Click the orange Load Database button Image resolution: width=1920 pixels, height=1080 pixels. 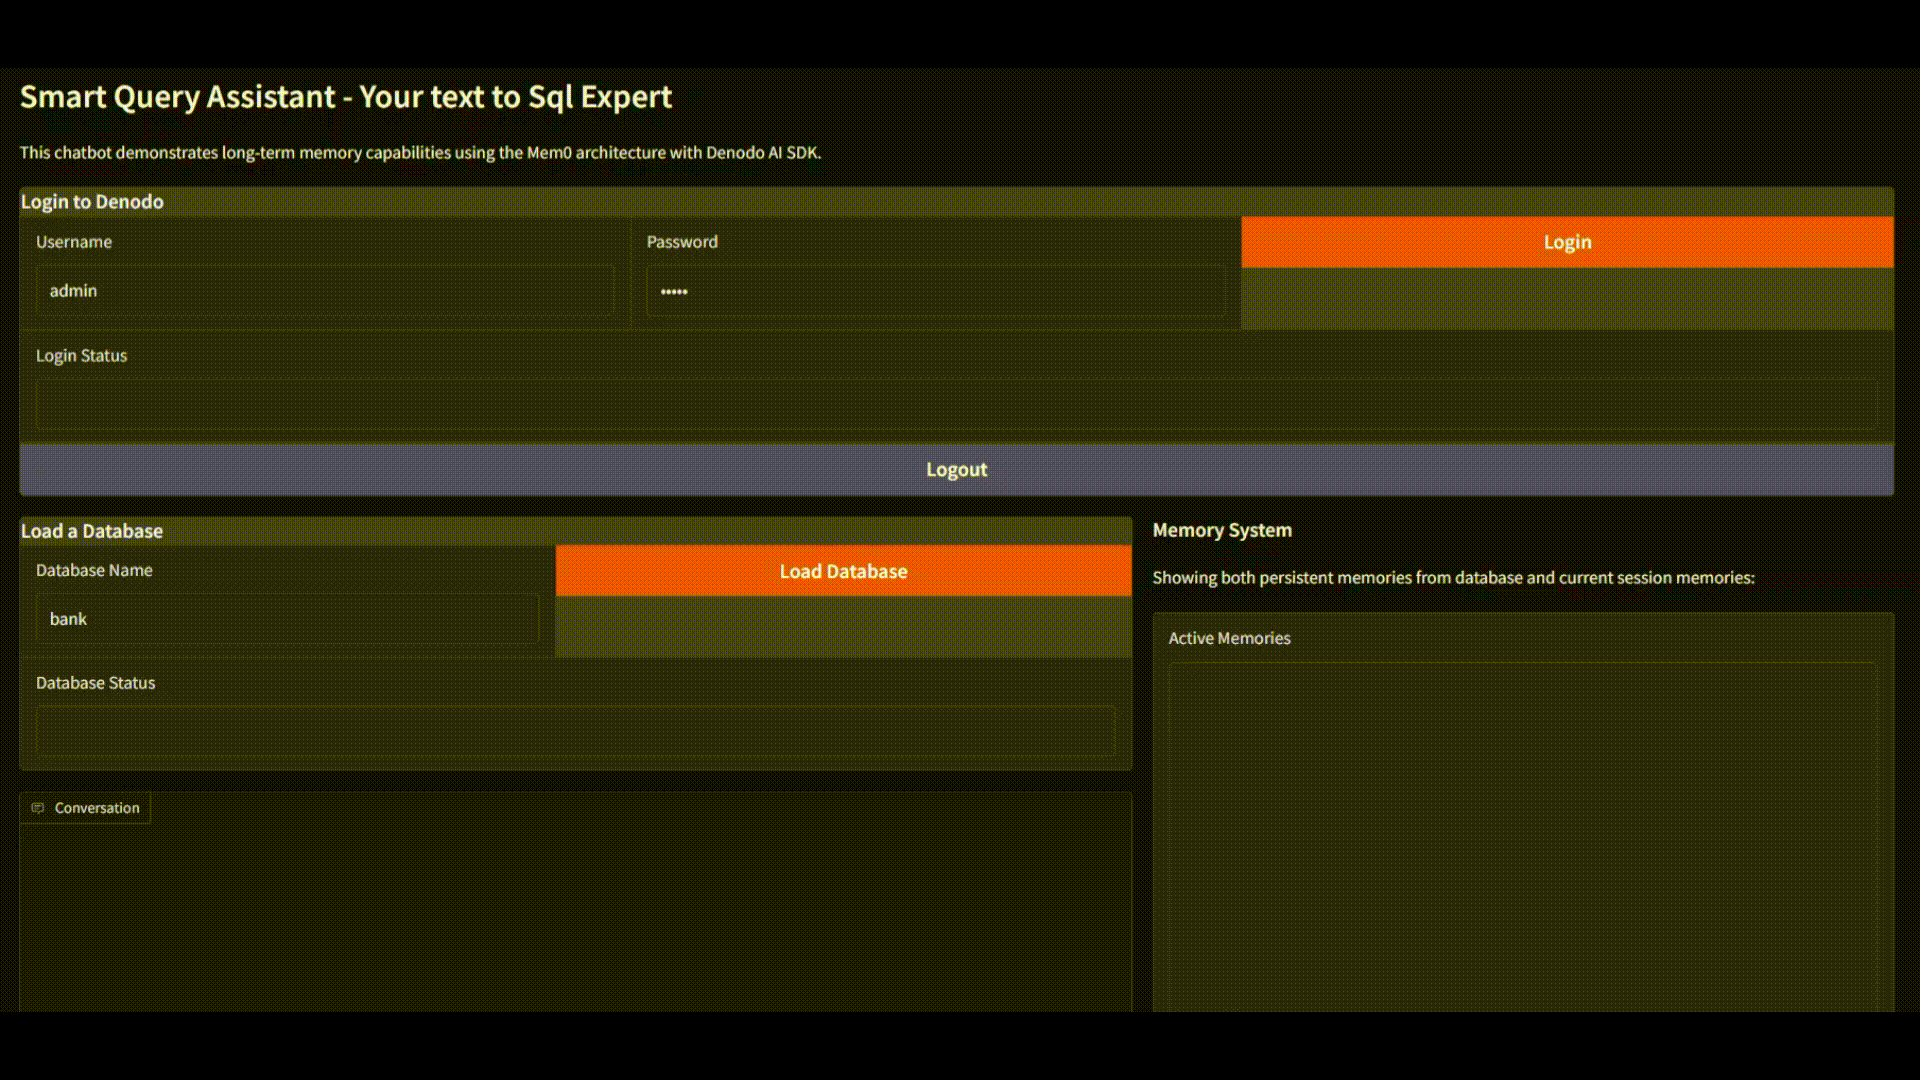(x=843, y=571)
